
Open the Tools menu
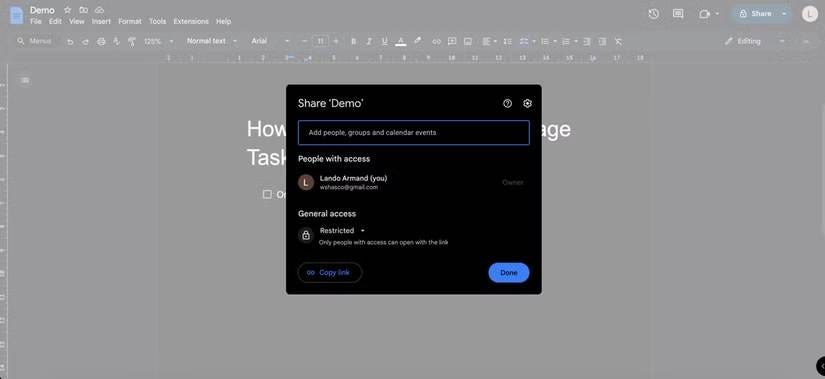pyautogui.click(x=157, y=22)
